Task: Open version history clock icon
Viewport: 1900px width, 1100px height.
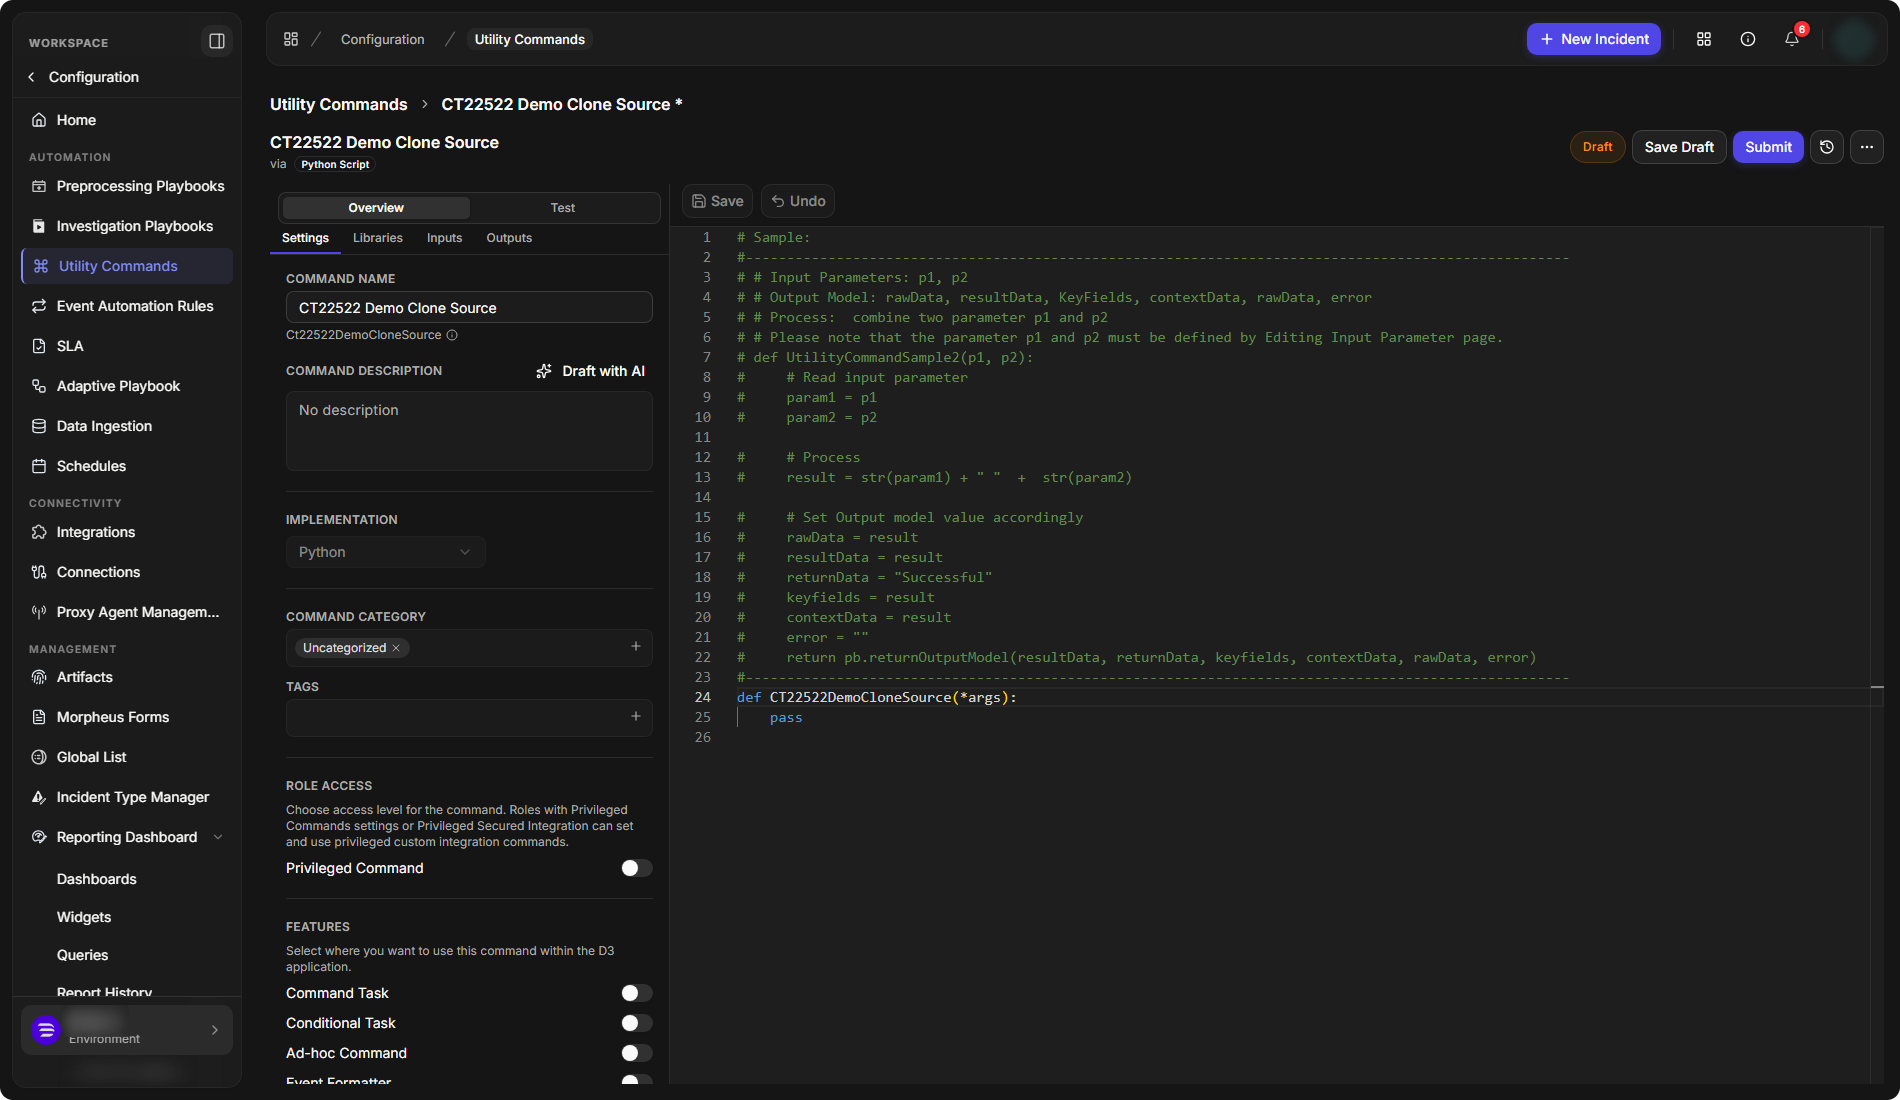Action: point(1827,147)
